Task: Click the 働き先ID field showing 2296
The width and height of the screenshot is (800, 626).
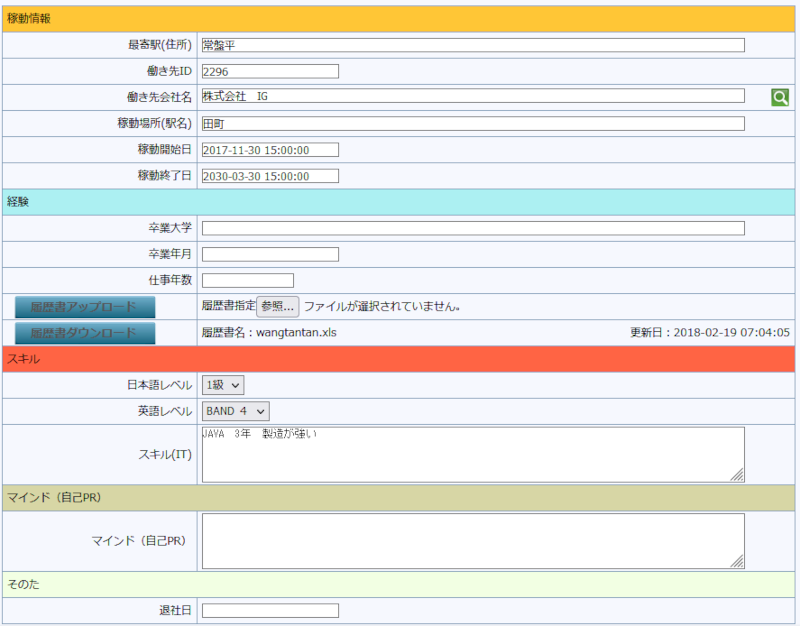Action: click(x=270, y=71)
